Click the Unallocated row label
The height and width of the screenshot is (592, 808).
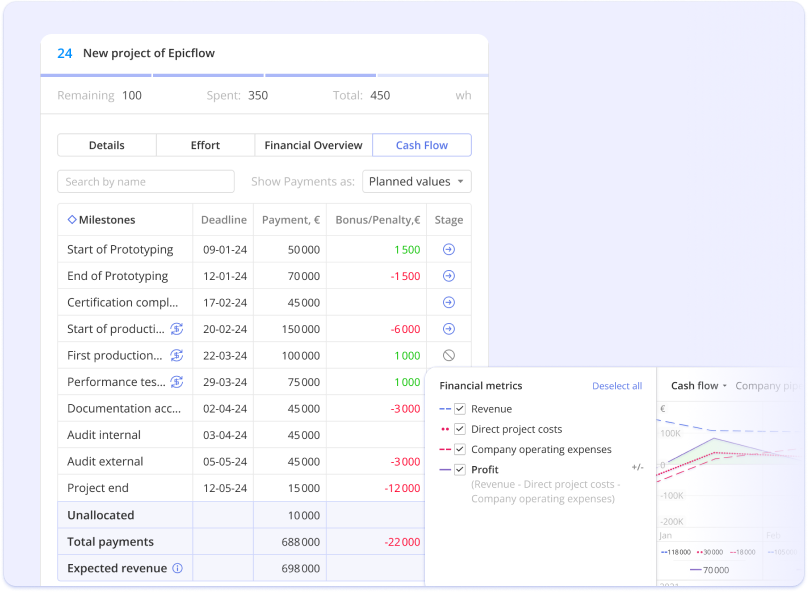tap(100, 515)
